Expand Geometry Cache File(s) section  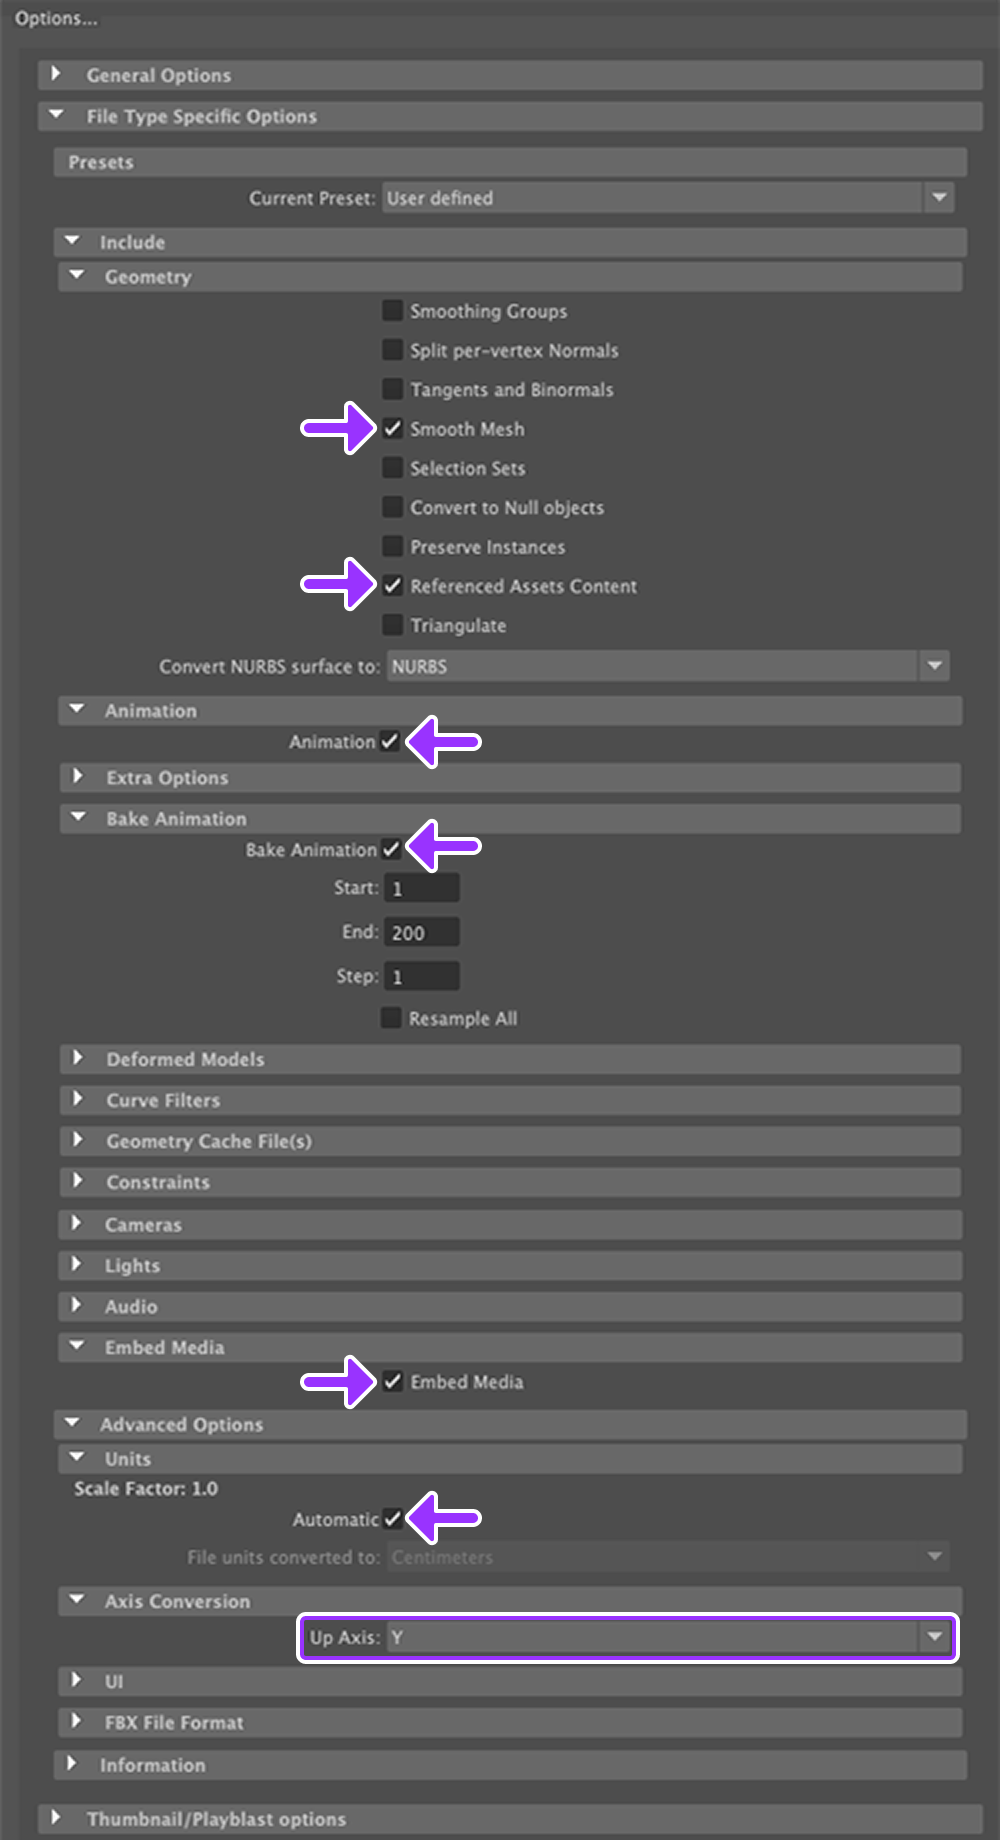coord(510,1141)
